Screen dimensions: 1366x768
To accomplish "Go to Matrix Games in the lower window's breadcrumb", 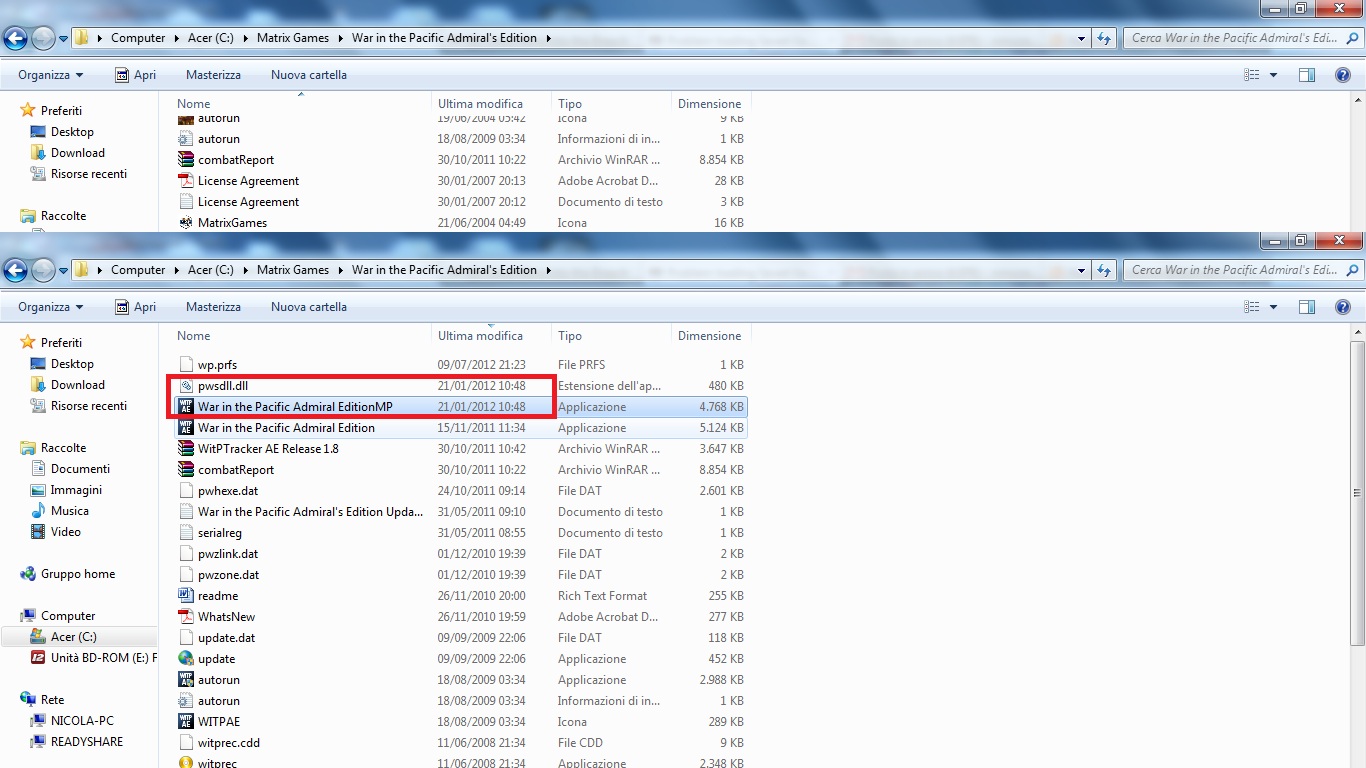I will click(293, 270).
